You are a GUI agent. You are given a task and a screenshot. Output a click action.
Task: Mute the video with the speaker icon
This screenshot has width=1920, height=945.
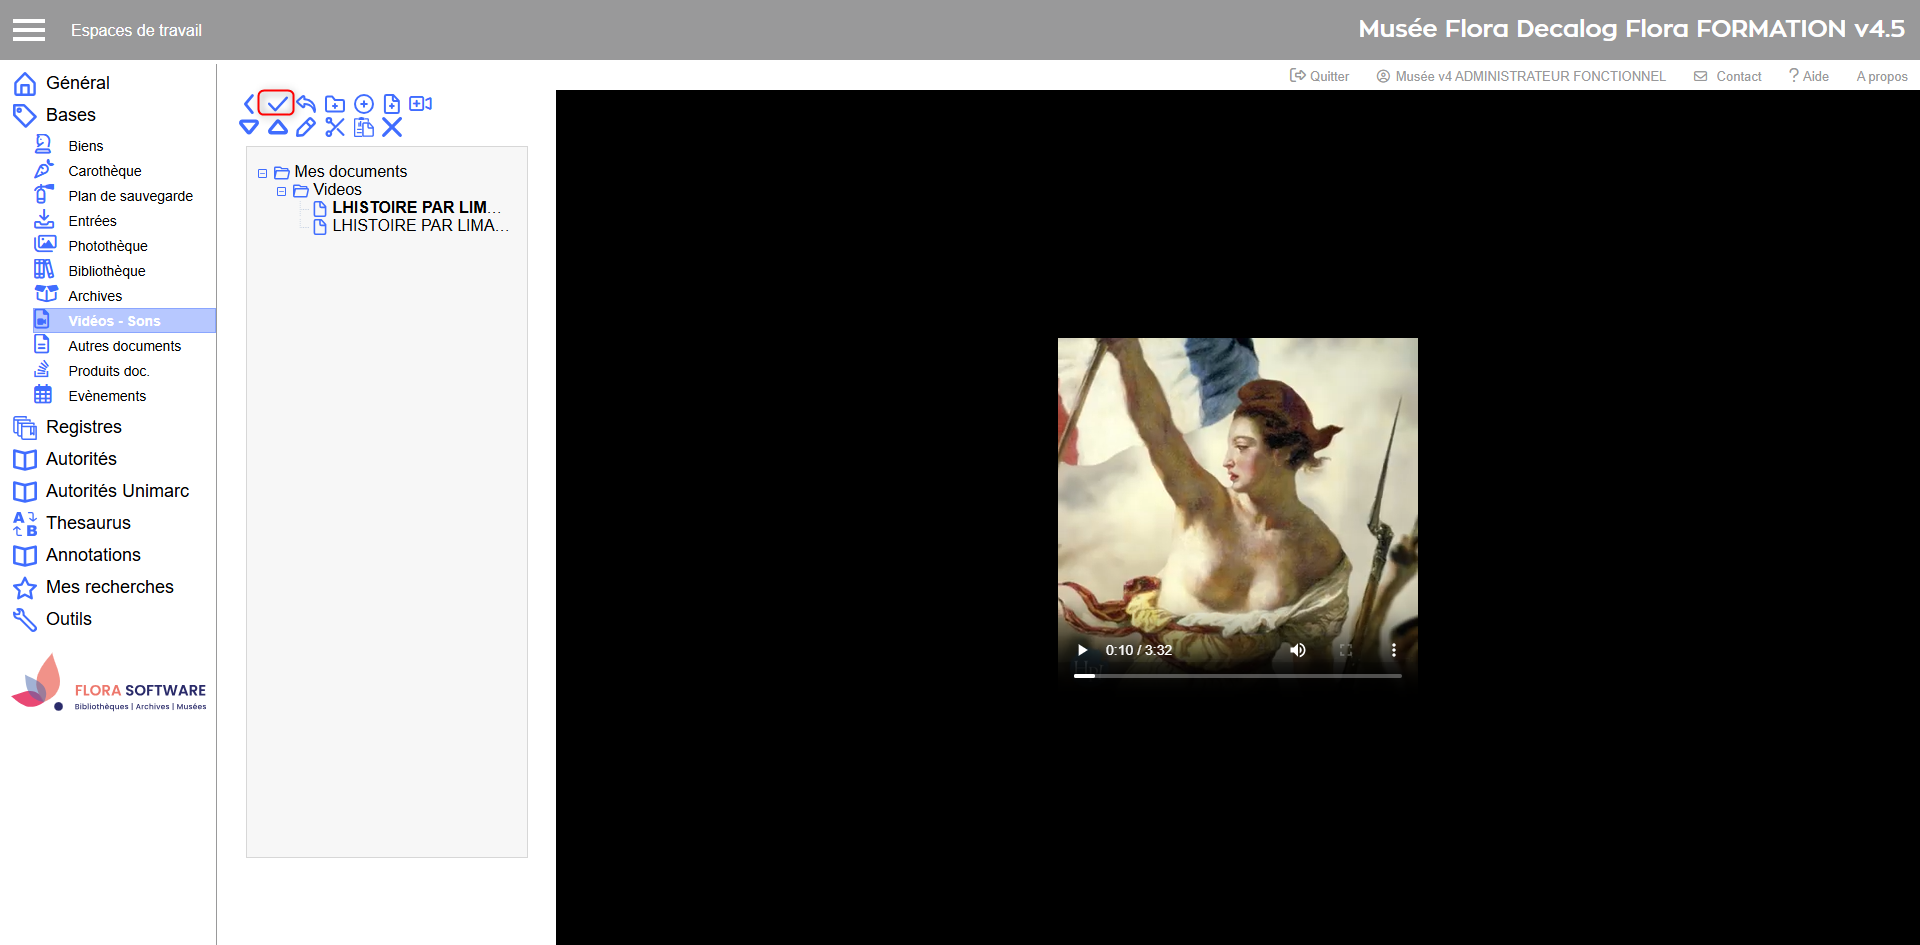[1298, 650]
